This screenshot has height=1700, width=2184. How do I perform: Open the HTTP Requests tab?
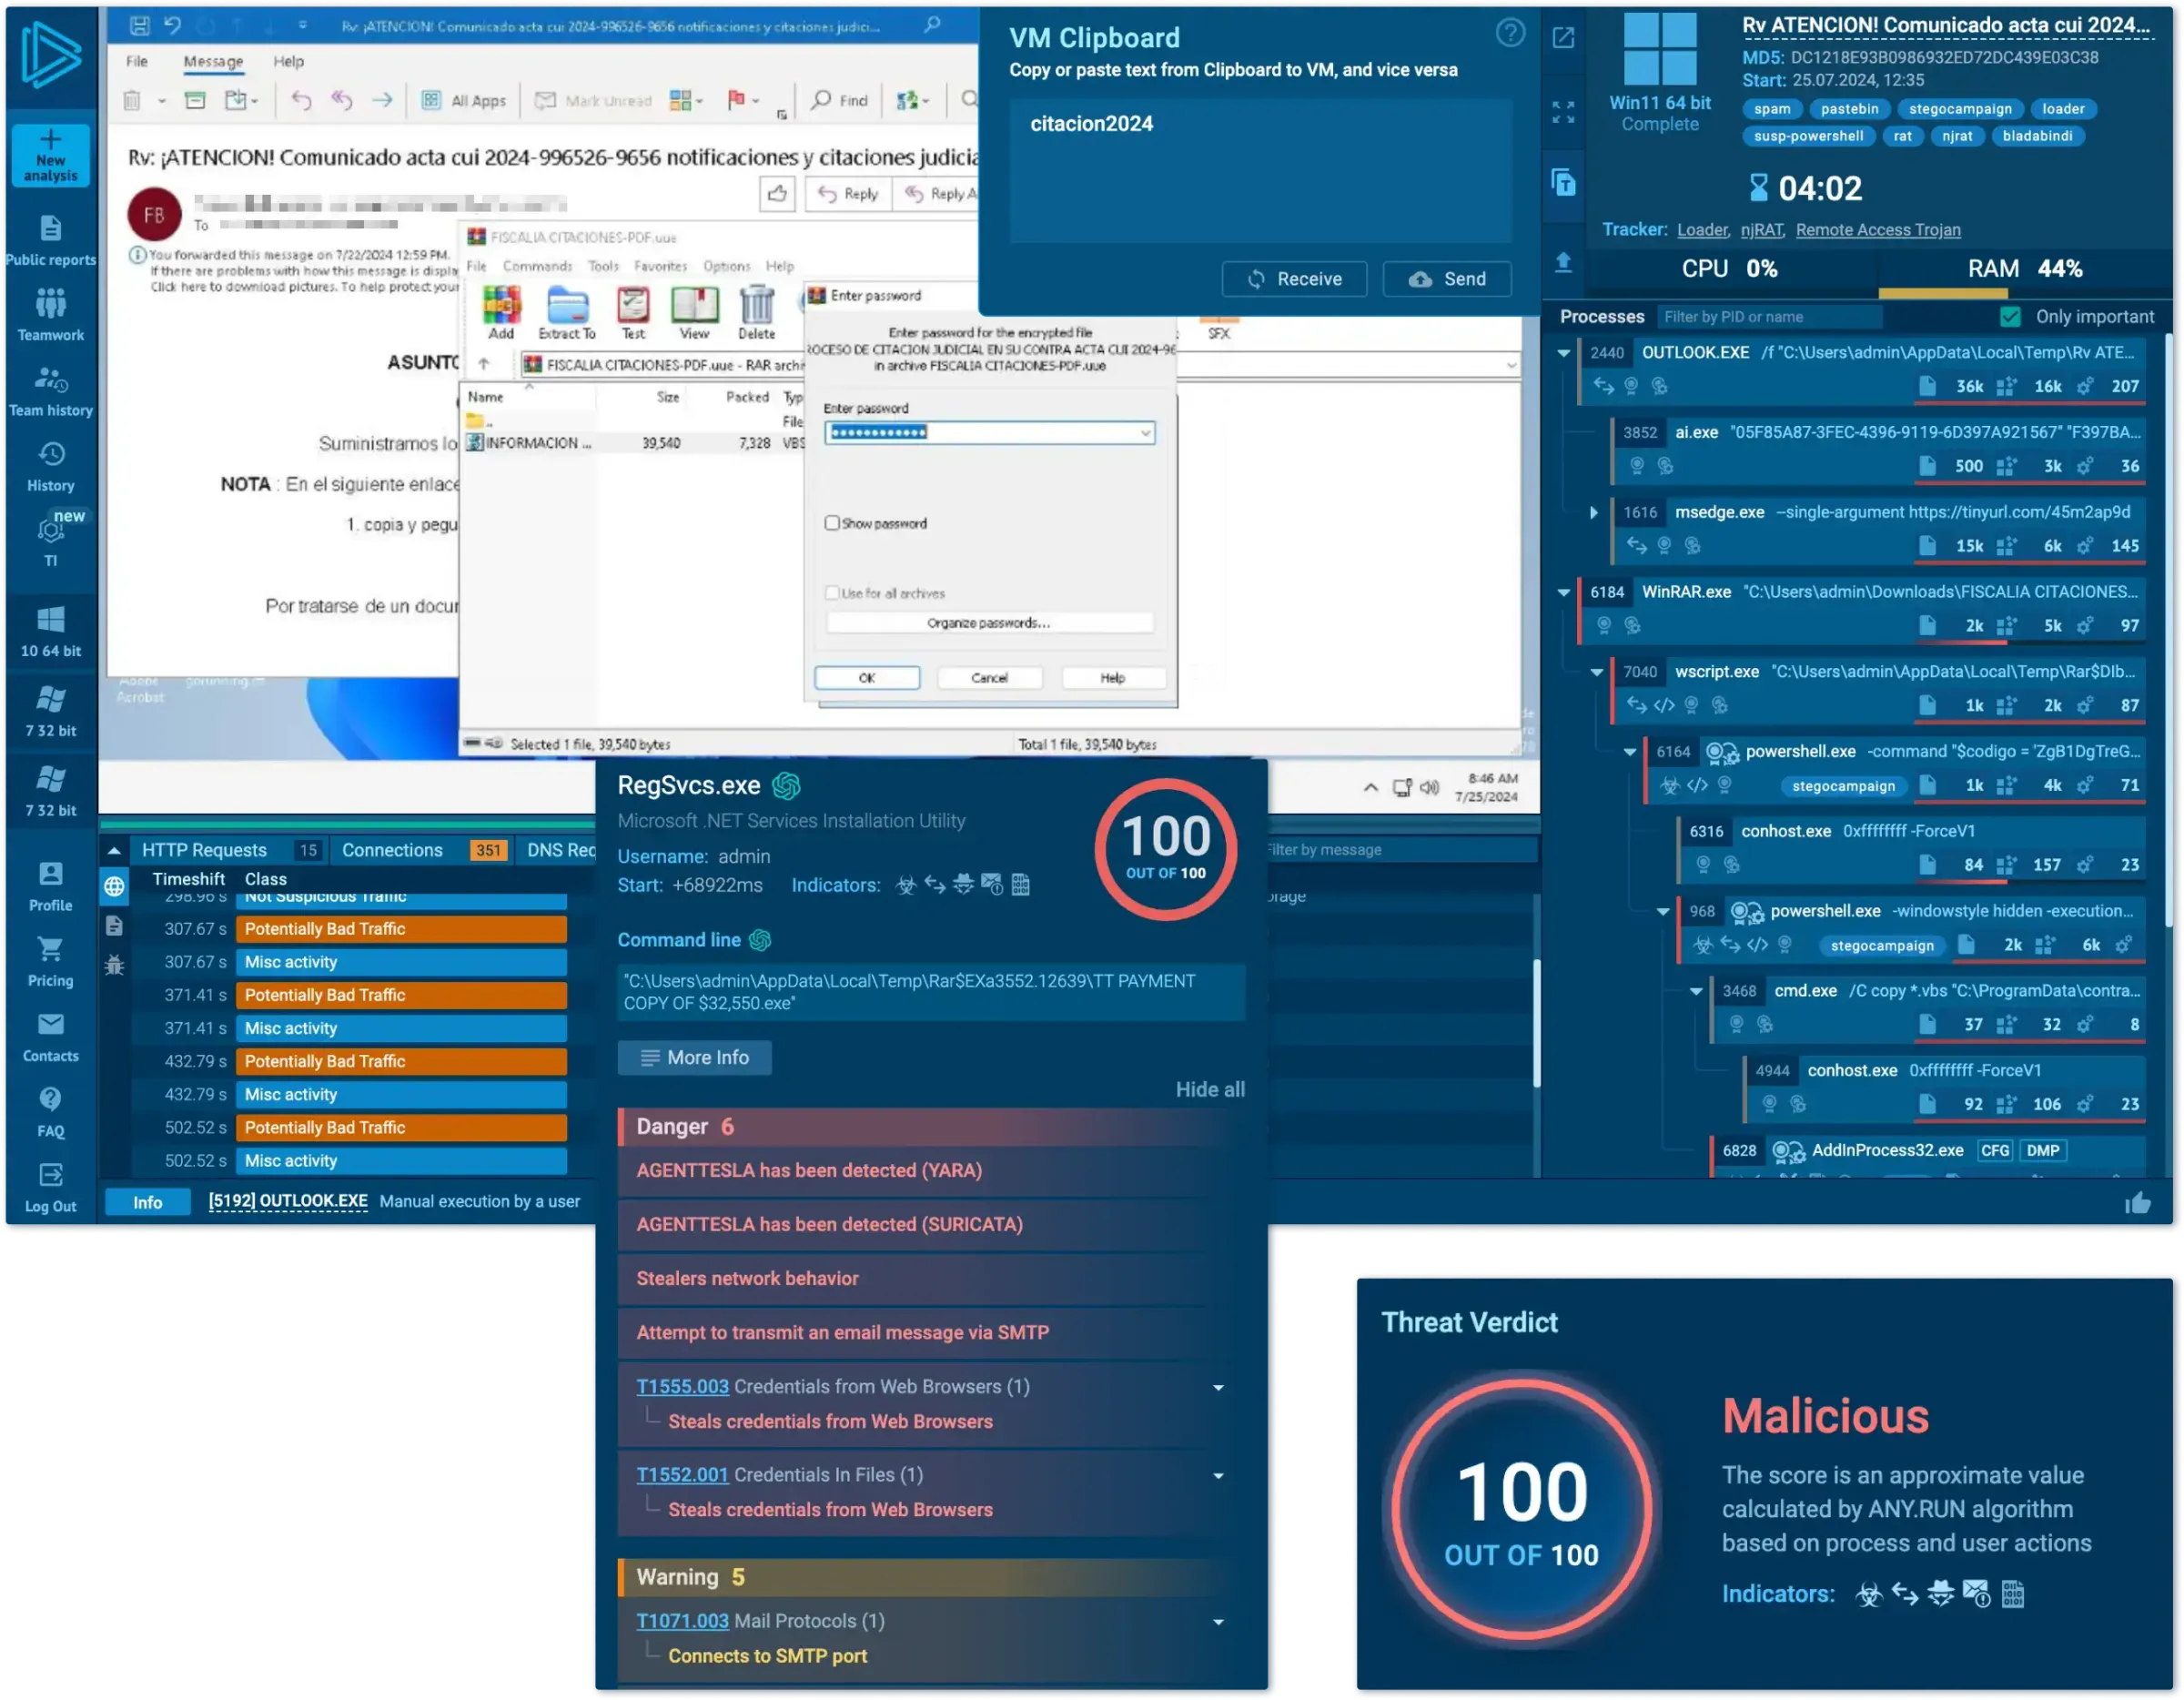coord(204,850)
